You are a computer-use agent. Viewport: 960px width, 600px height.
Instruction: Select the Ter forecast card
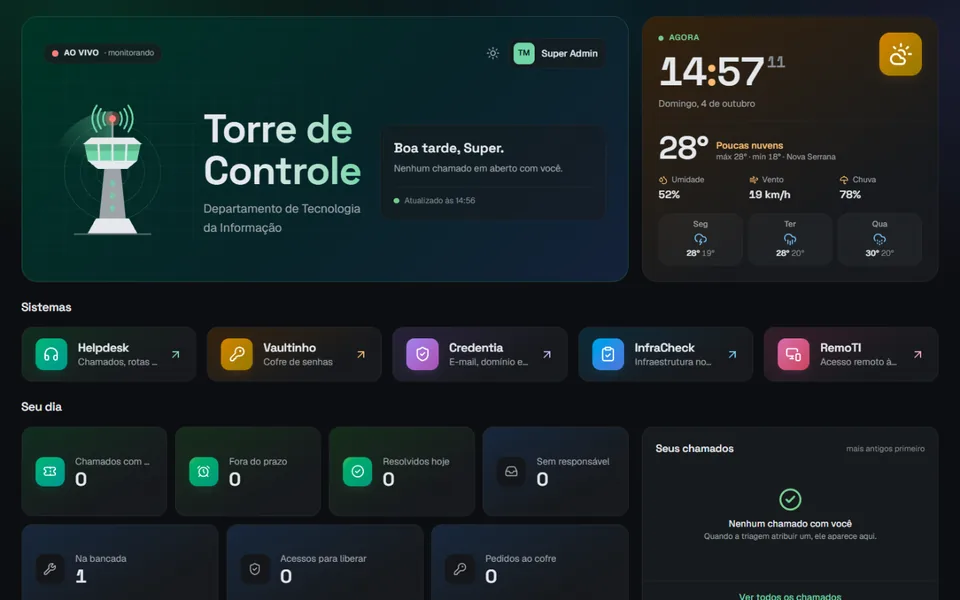pyautogui.click(x=790, y=239)
